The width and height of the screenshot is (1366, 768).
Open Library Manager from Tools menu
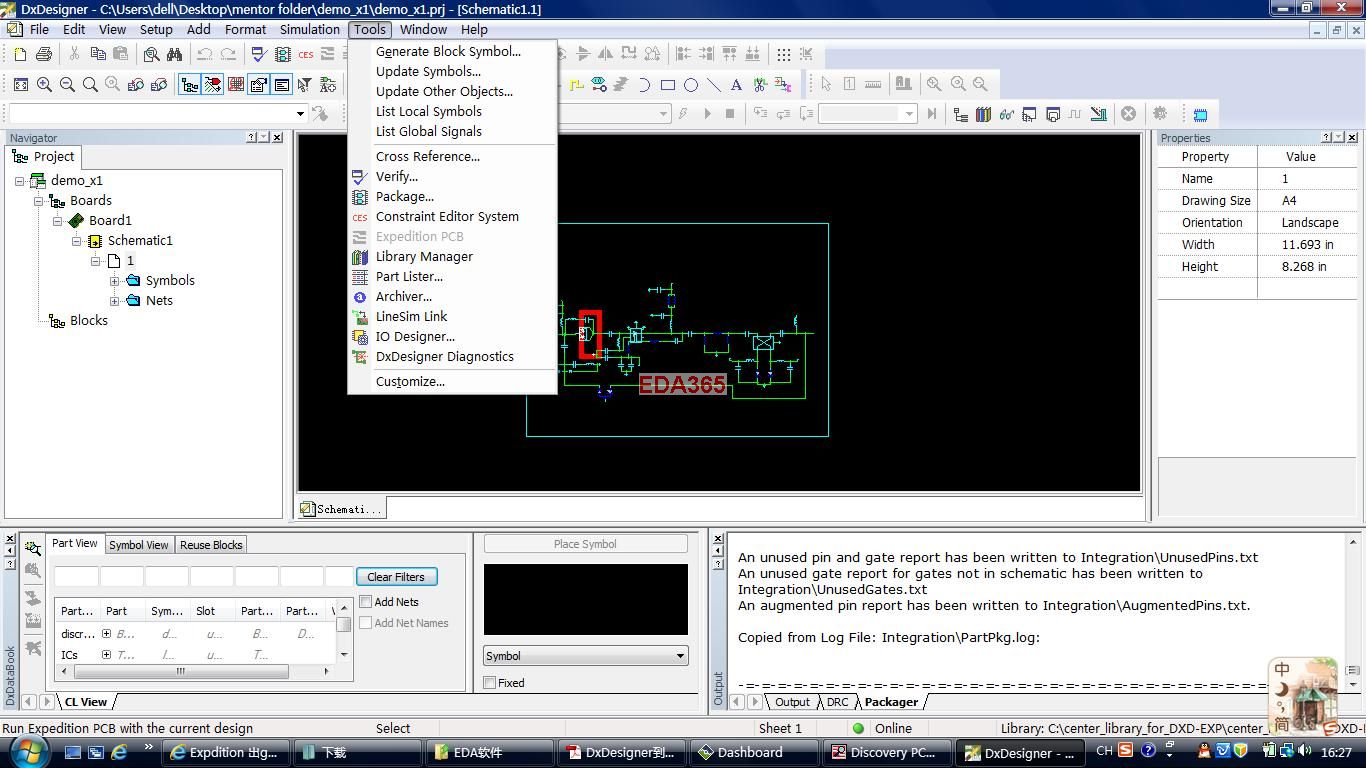click(424, 256)
